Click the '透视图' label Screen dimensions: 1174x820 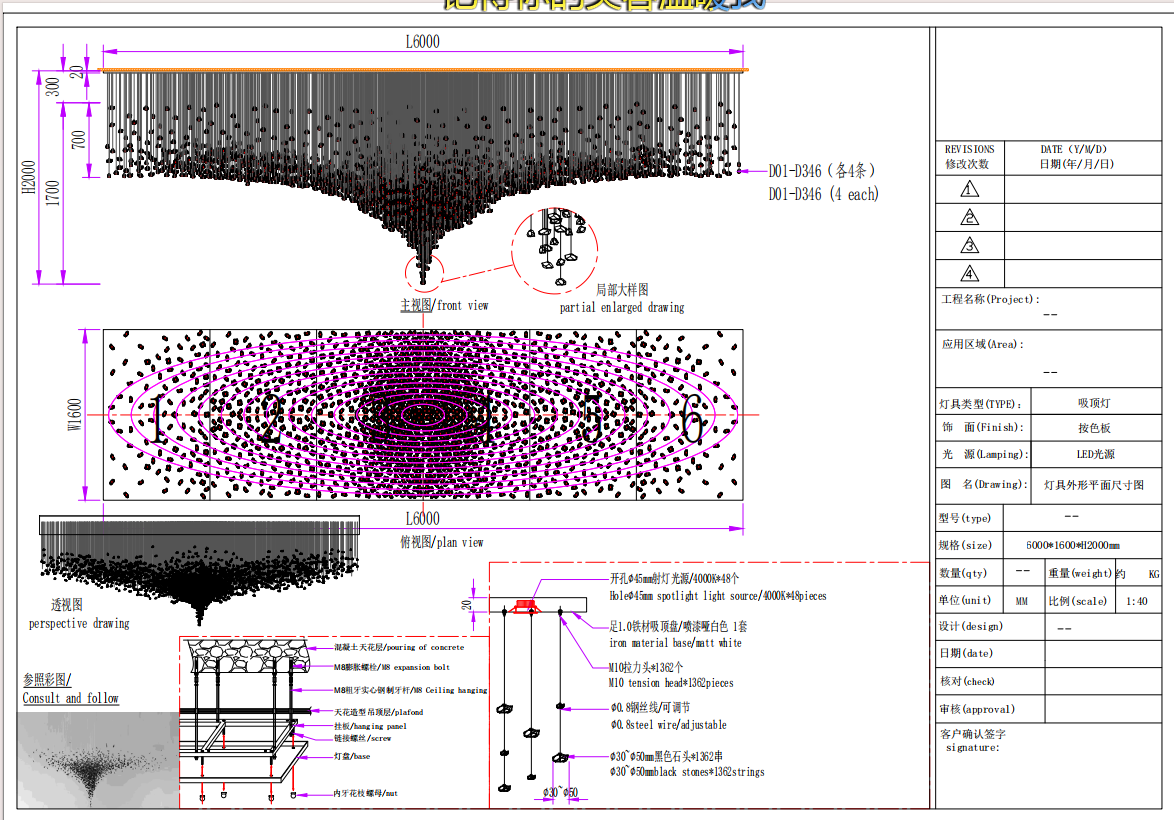coord(67,604)
